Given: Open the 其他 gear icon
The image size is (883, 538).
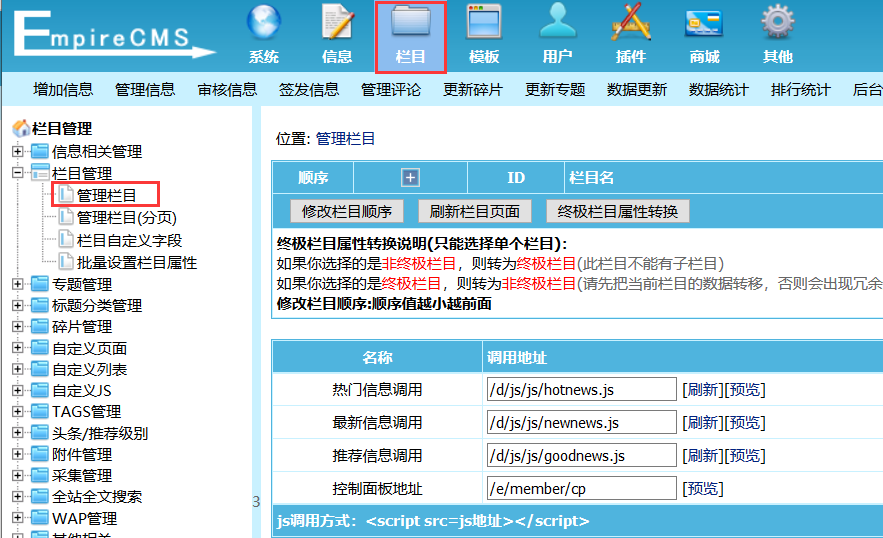Looking at the screenshot, I should pos(778,23).
